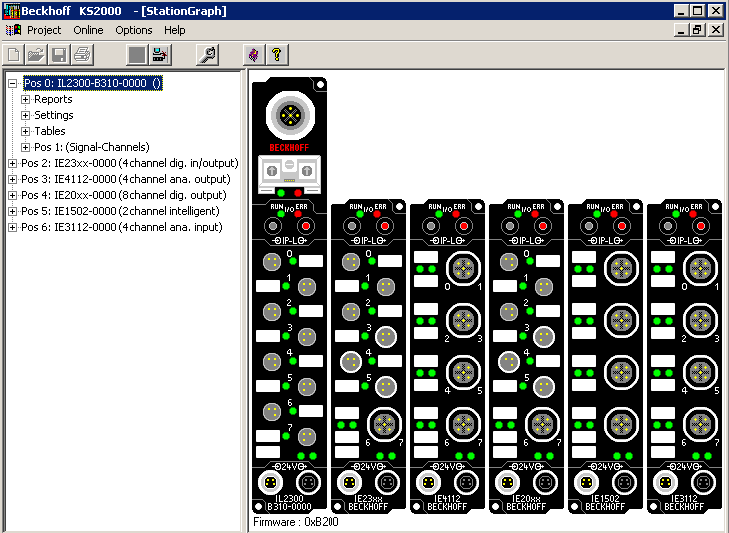Select the Tables tree item
The width and height of the screenshot is (729, 533).
click(50, 131)
